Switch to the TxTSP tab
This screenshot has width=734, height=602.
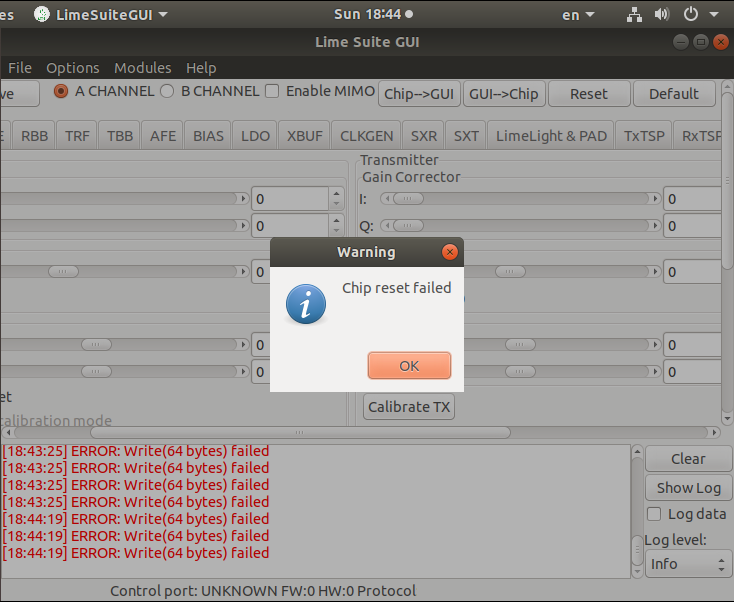pyautogui.click(x=644, y=136)
